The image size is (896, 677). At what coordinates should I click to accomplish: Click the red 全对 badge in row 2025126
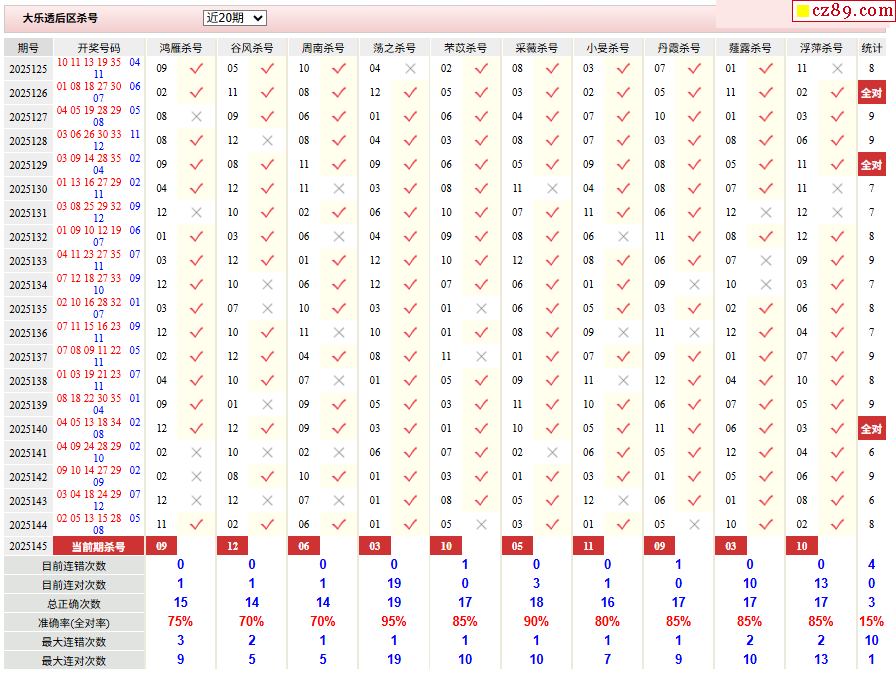point(871,93)
